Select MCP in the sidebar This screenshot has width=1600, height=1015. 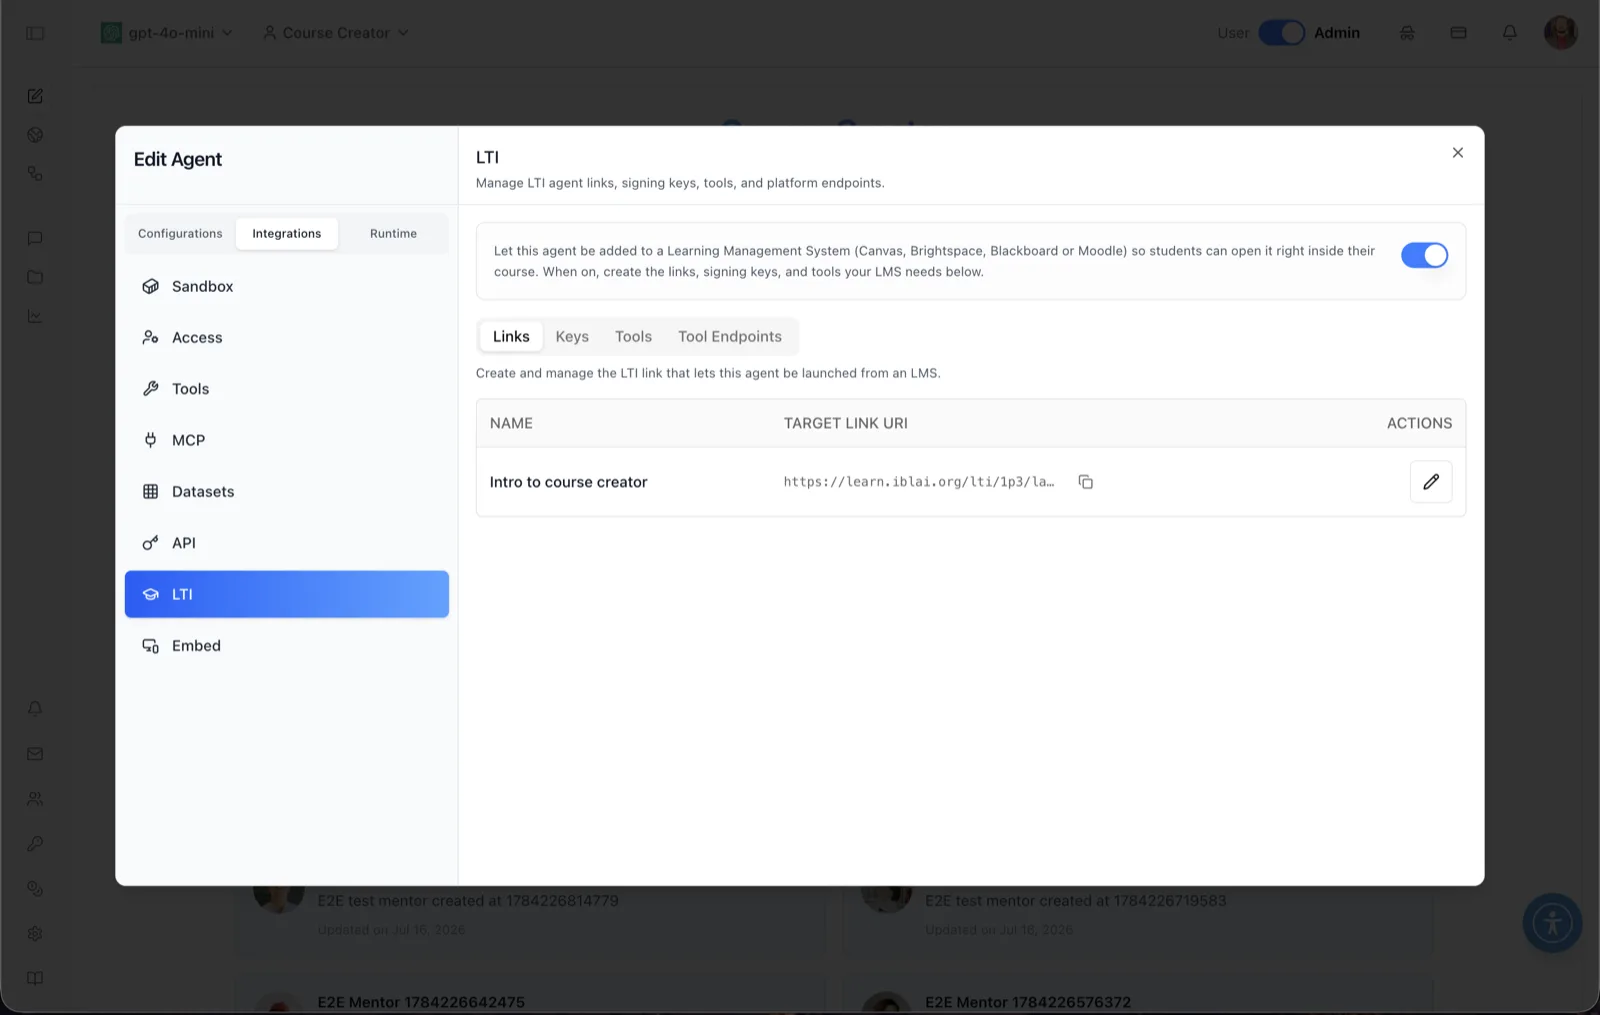point(287,440)
